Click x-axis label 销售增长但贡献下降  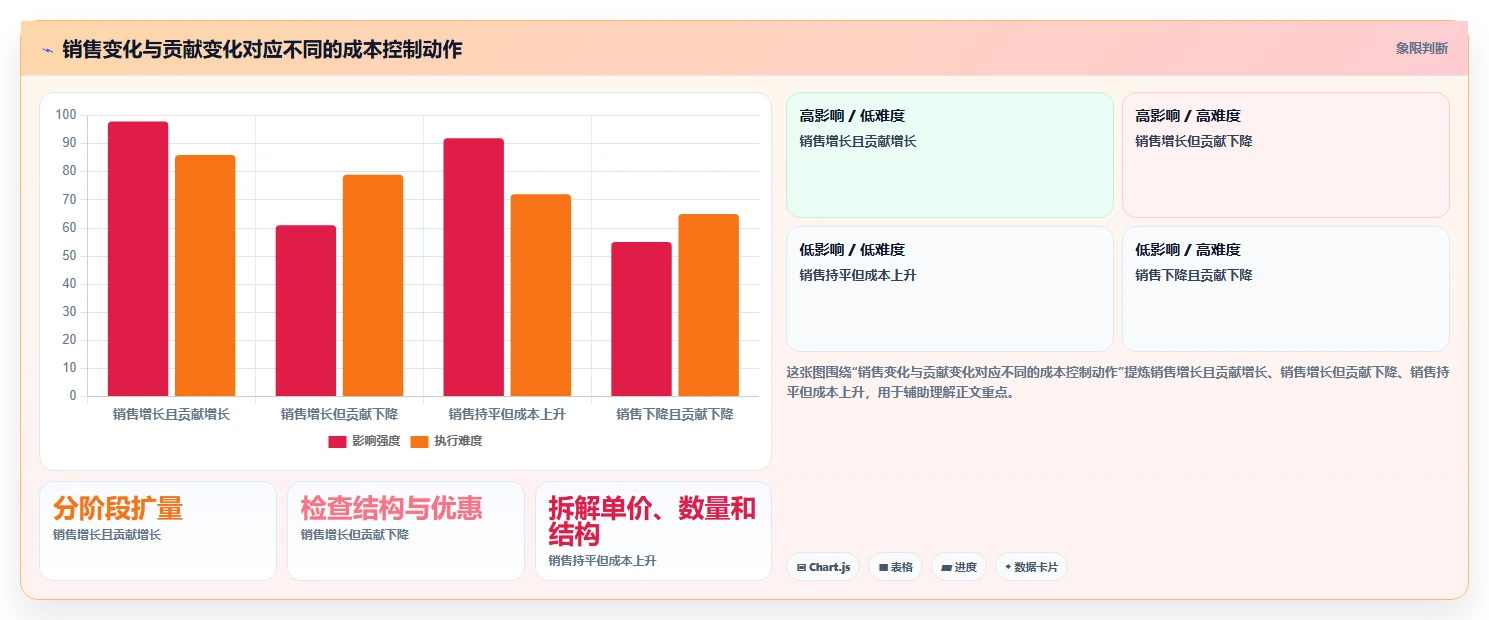click(339, 414)
